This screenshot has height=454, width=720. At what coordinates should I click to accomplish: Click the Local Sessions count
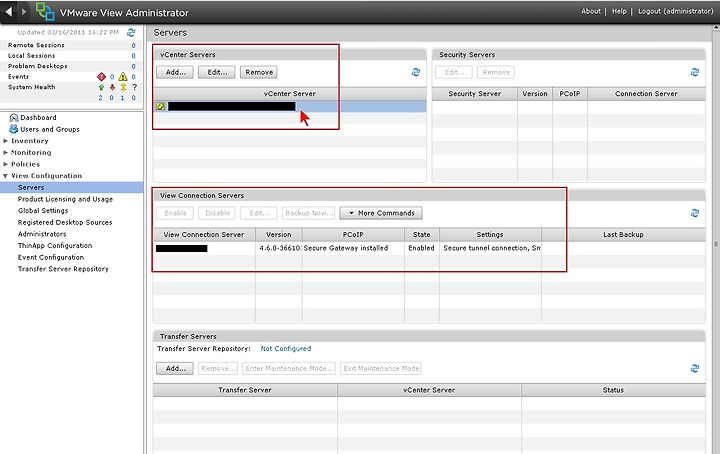coord(134,56)
